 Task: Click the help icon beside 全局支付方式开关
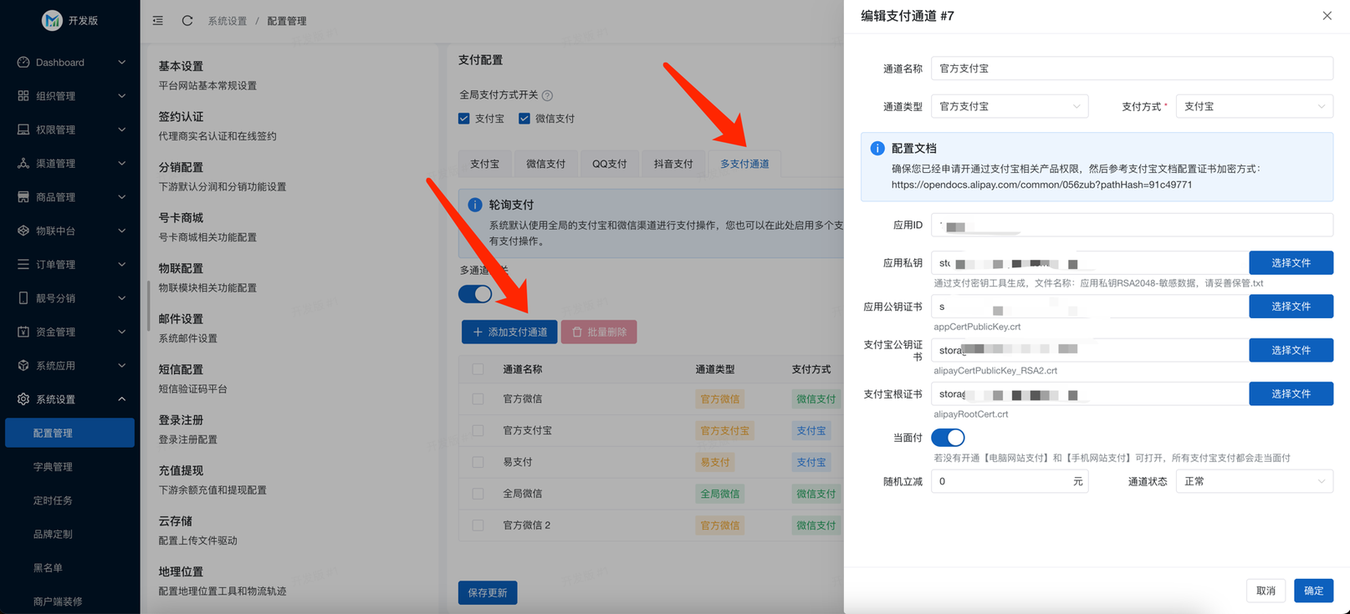pos(547,96)
